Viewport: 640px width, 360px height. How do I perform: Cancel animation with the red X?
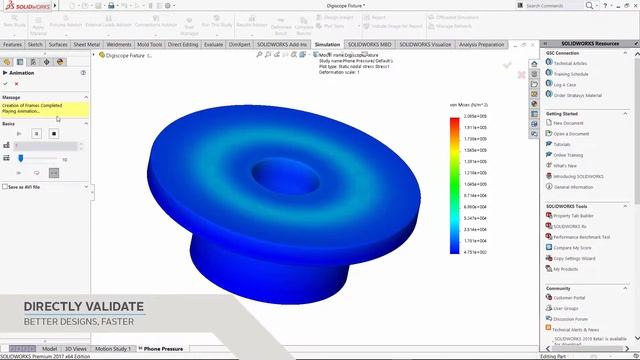pyautogui.click(x=16, y=84)
